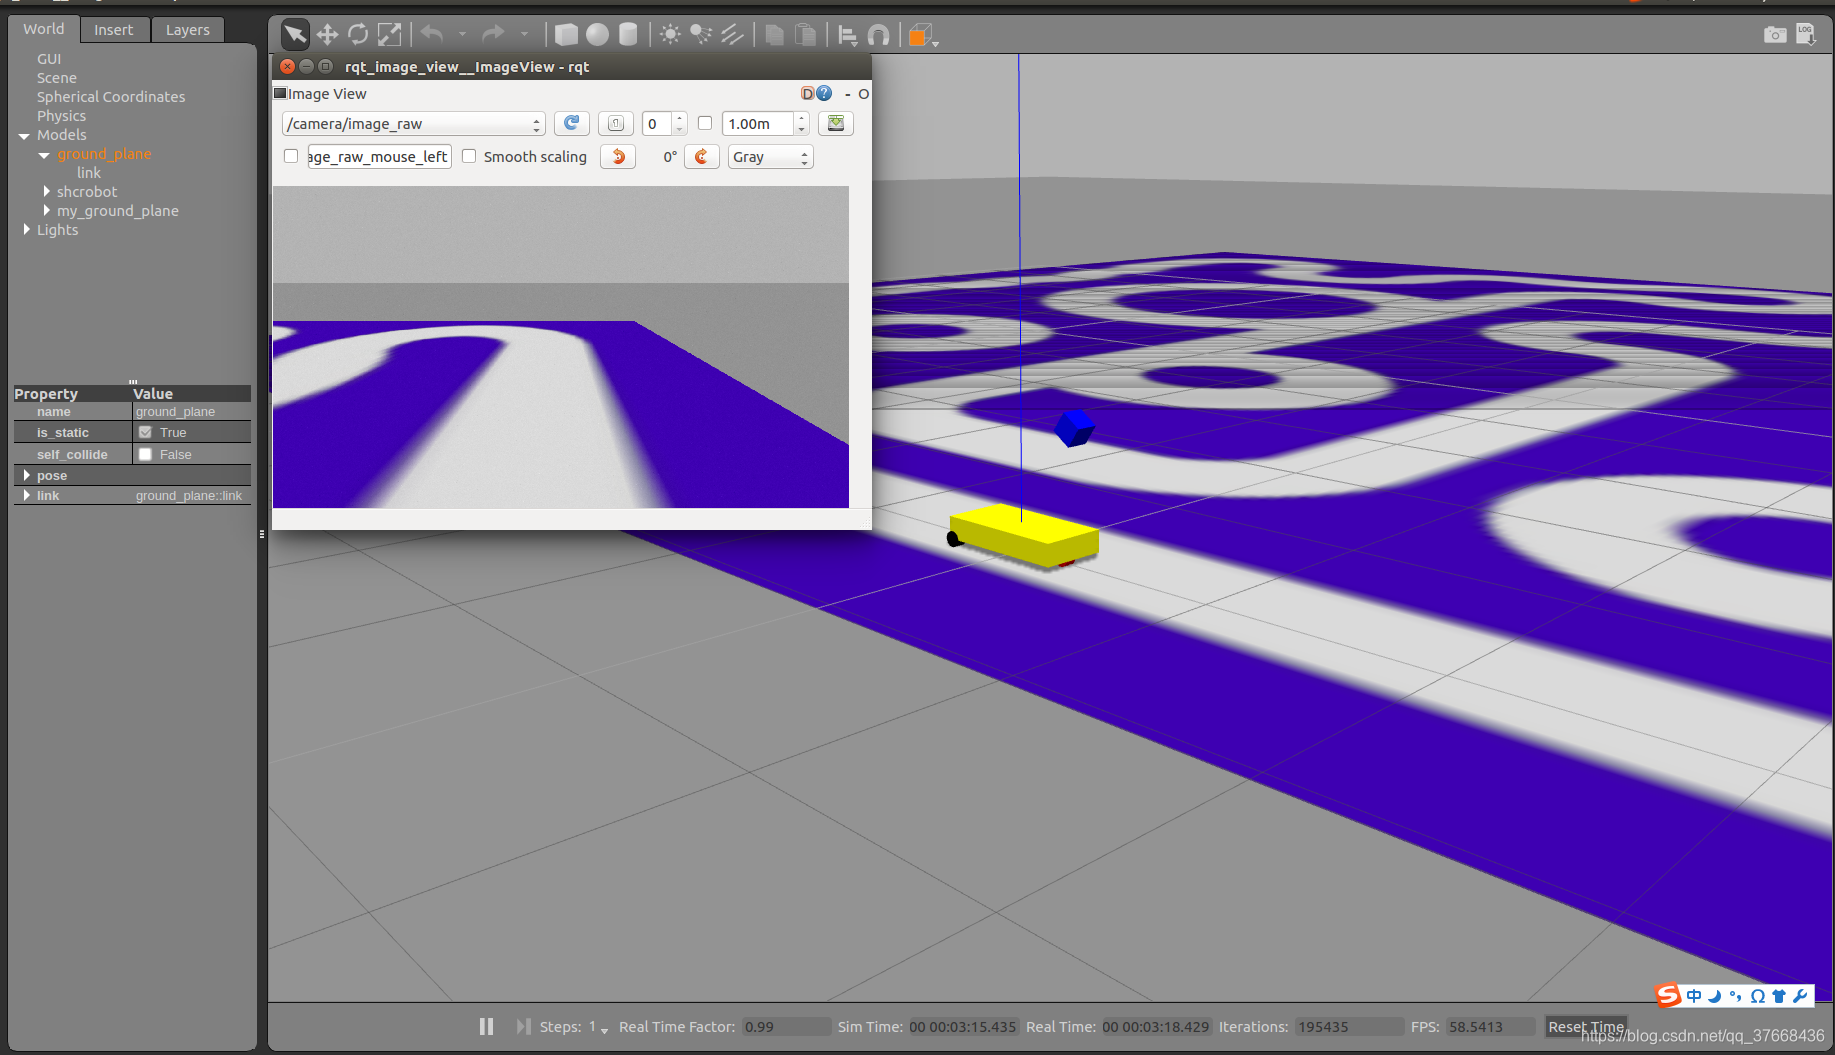Insert a box shape
Image resolution: width=1835 pixels, height=1055 pixels.
pyautogui.click(x=566, y=35)
